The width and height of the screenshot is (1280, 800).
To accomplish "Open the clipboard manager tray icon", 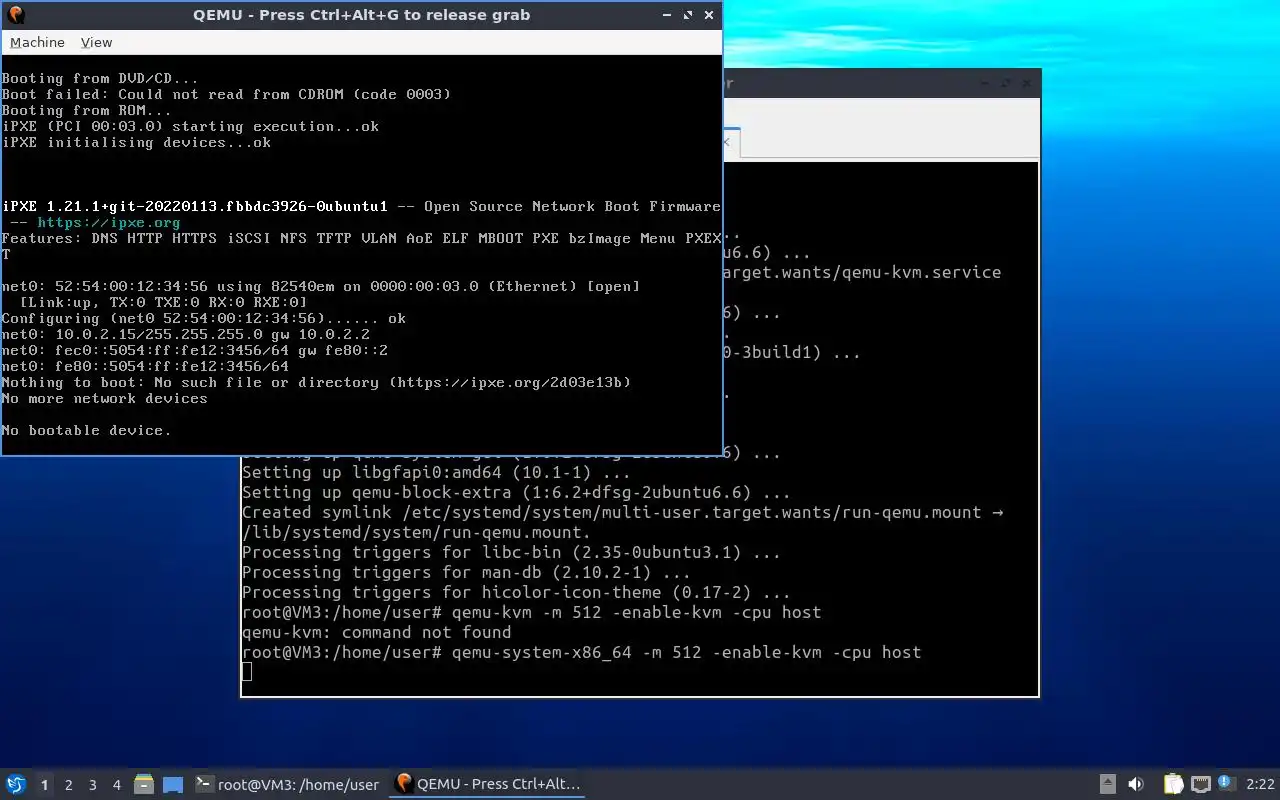I will (1173, 785).
